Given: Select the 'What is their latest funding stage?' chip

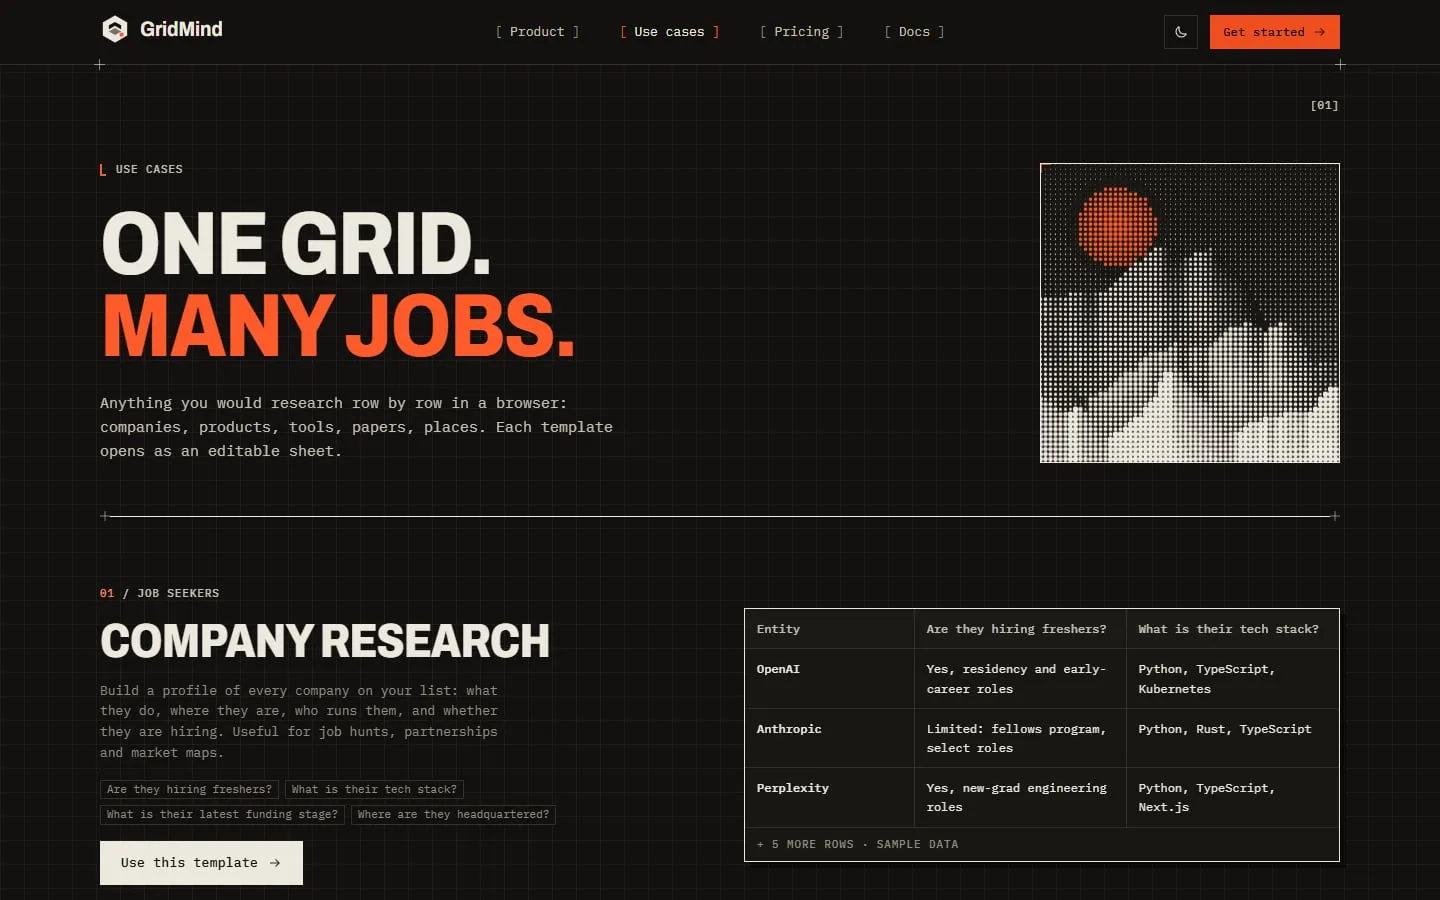Looking at the screenshot, I should 222,815.
